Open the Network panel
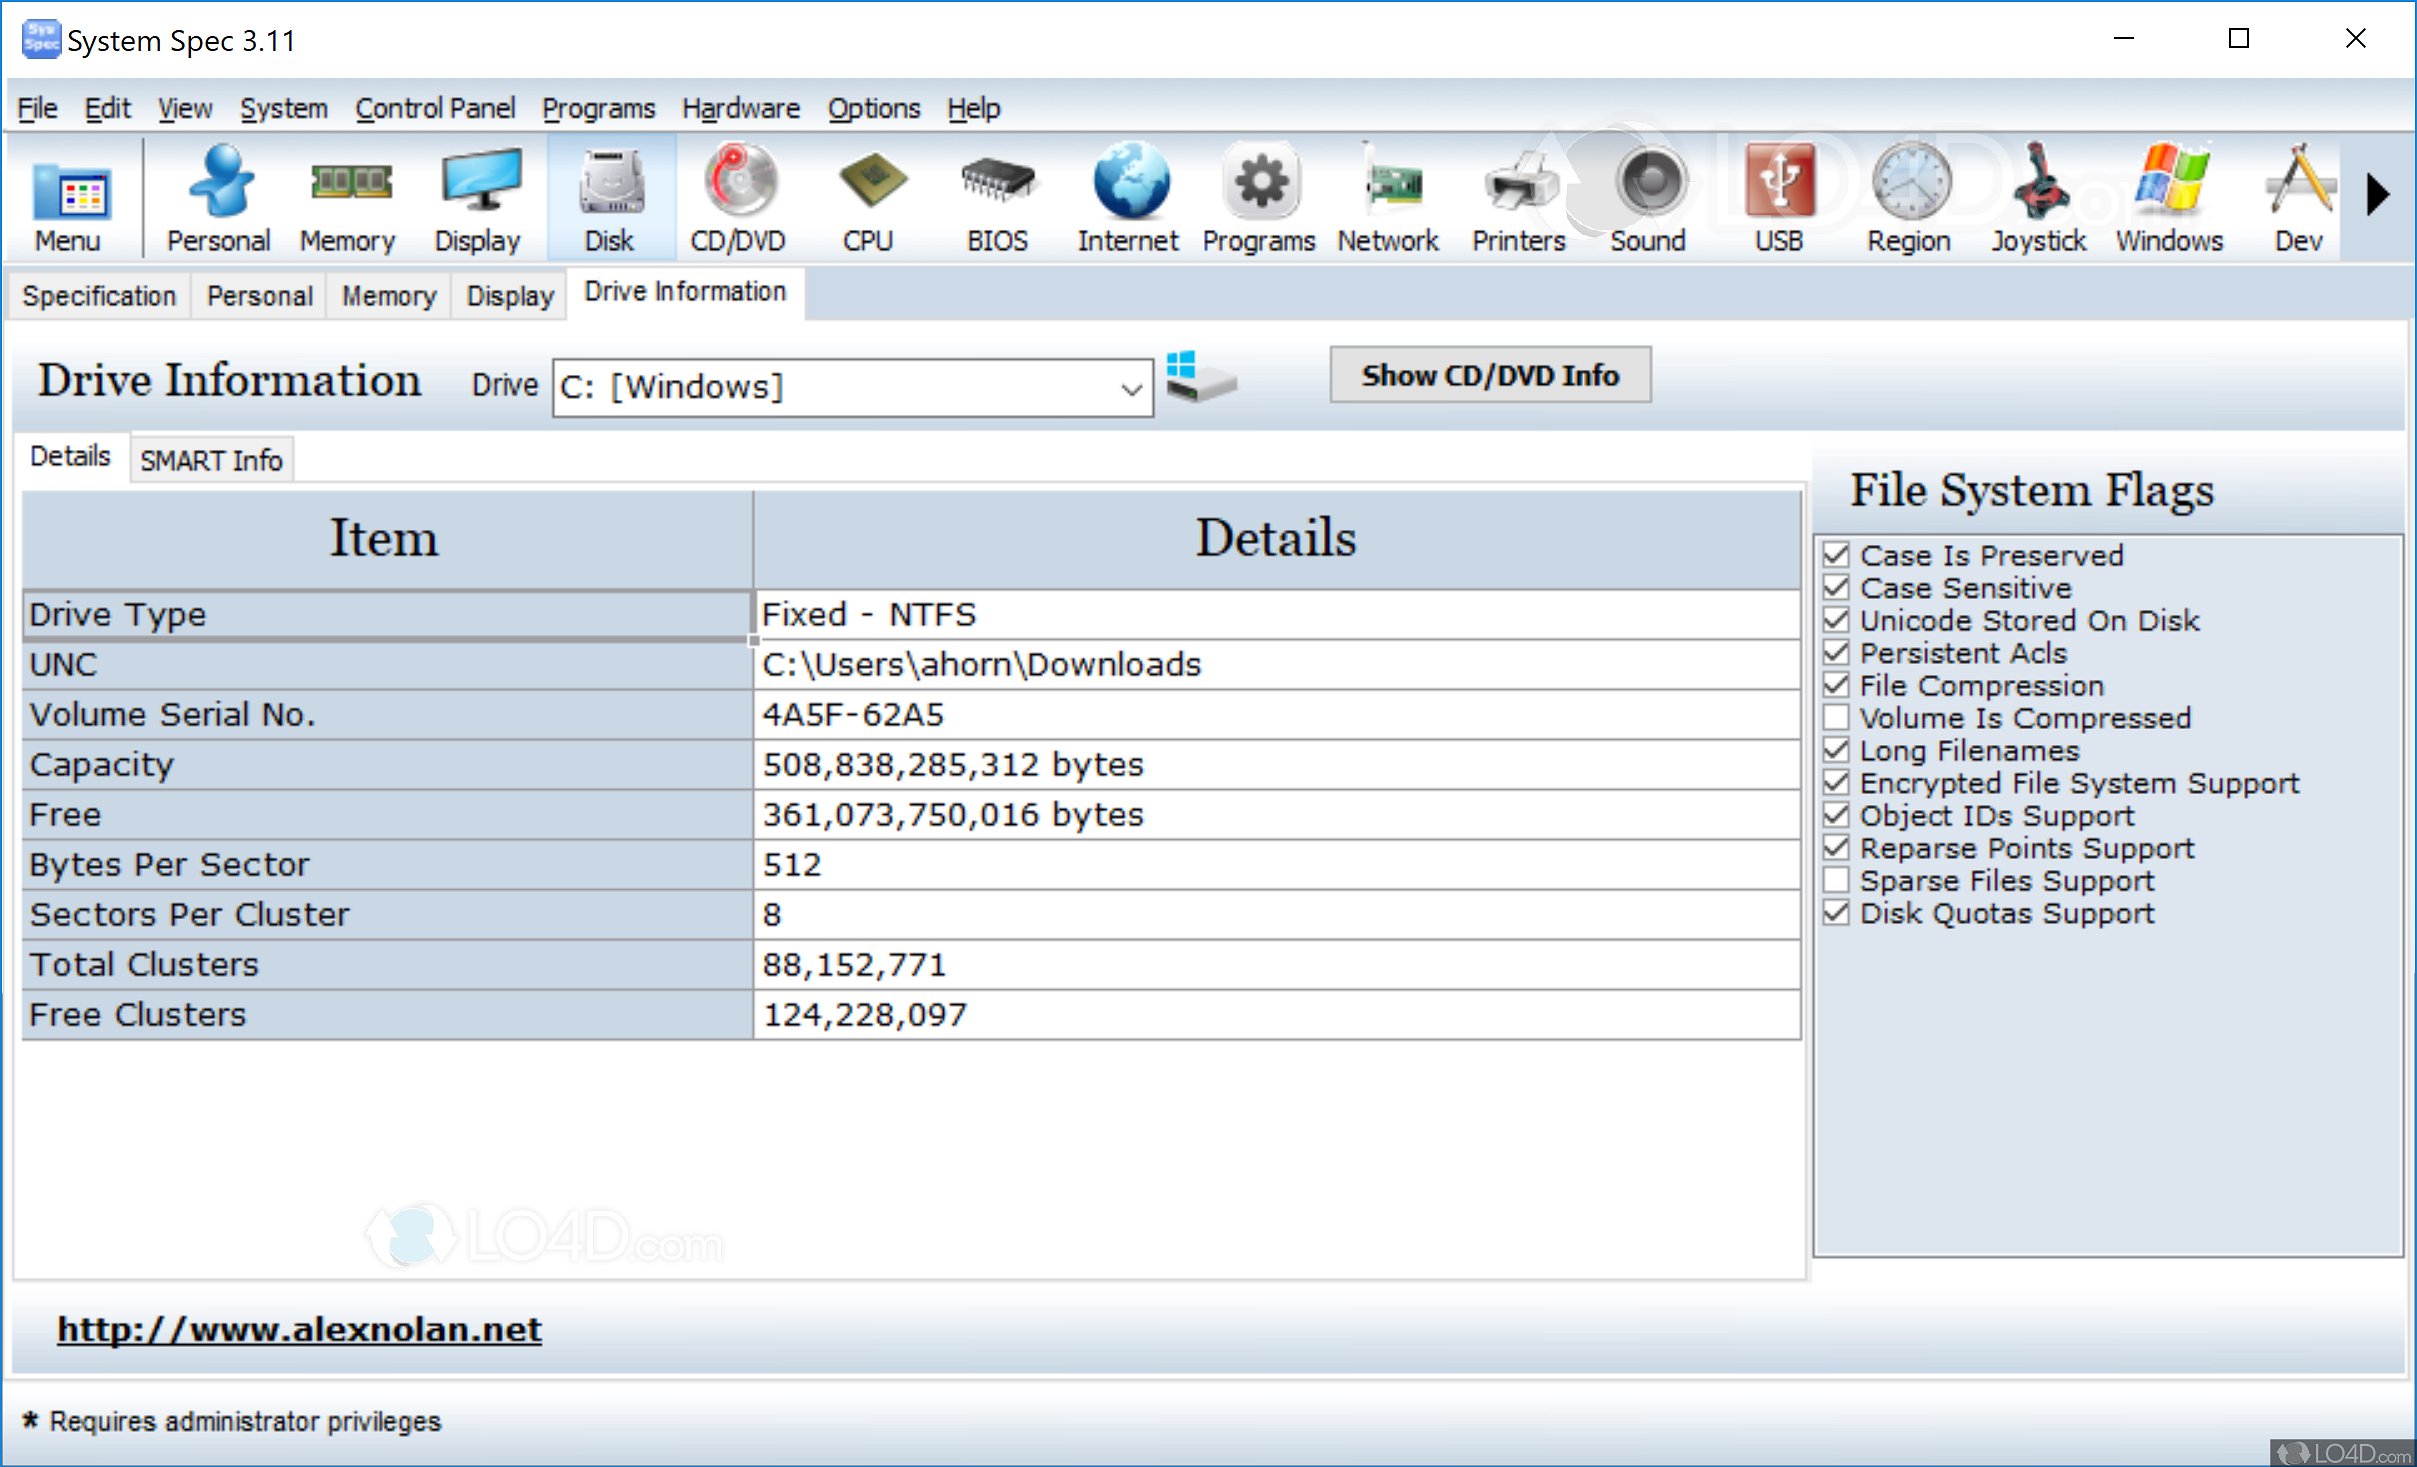This screenshot has height=1467, width=2417. pos(1388,195)
